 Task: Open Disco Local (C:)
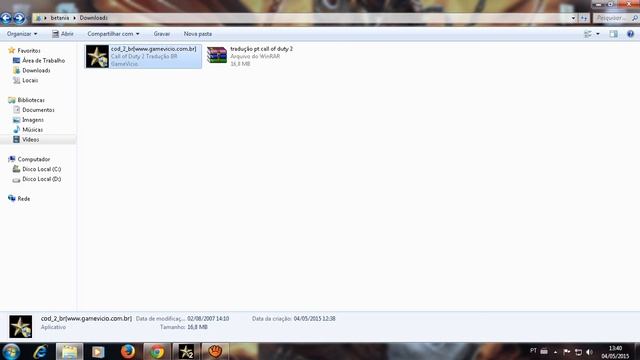tap(42, 169)
